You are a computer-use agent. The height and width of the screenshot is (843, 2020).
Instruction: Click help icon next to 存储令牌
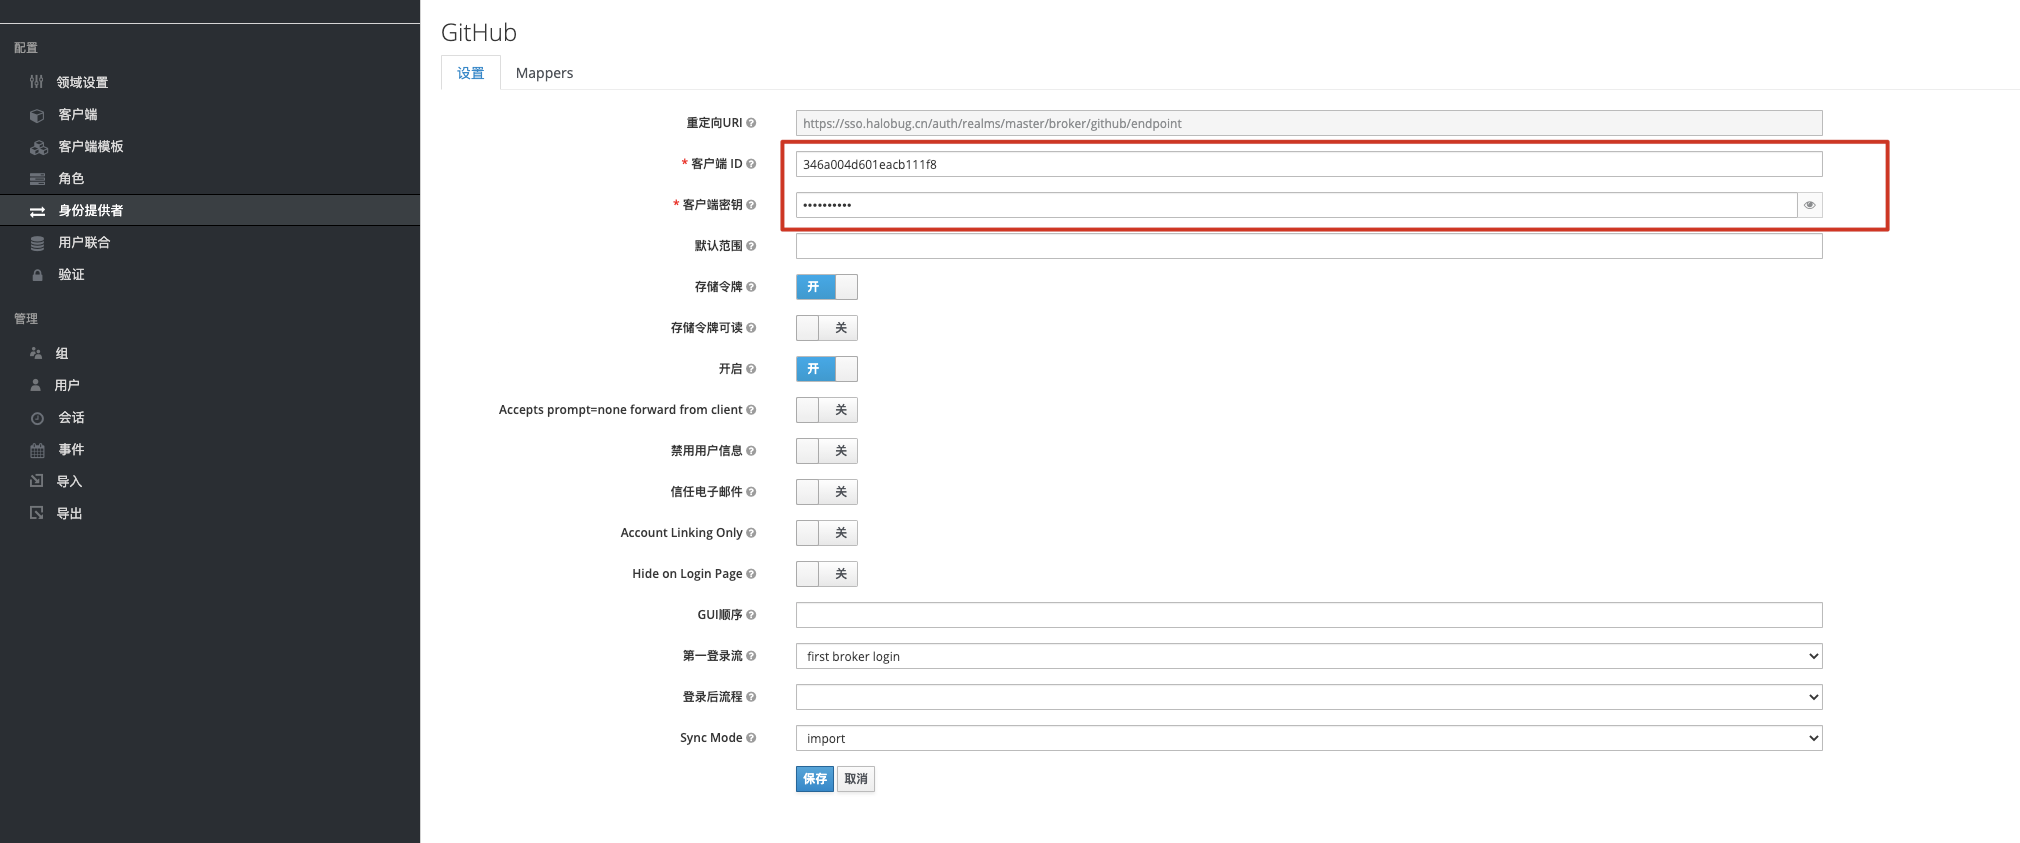tap(751, 287)
